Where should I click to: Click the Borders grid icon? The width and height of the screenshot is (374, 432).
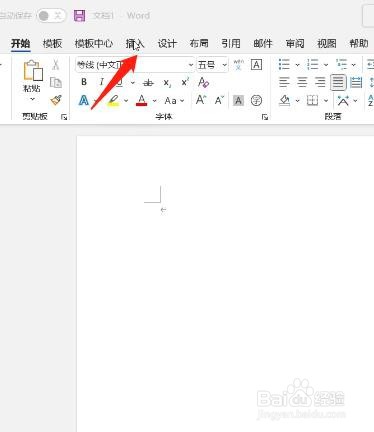point(312,100)
